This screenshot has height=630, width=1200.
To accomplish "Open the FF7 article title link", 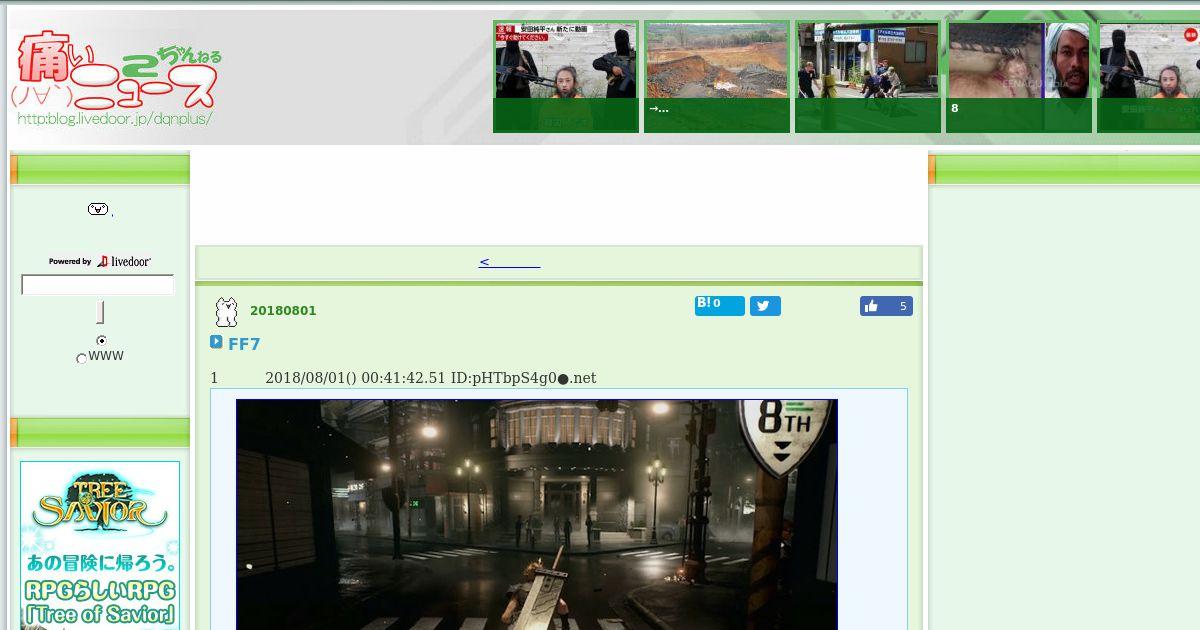I will 244,344.
